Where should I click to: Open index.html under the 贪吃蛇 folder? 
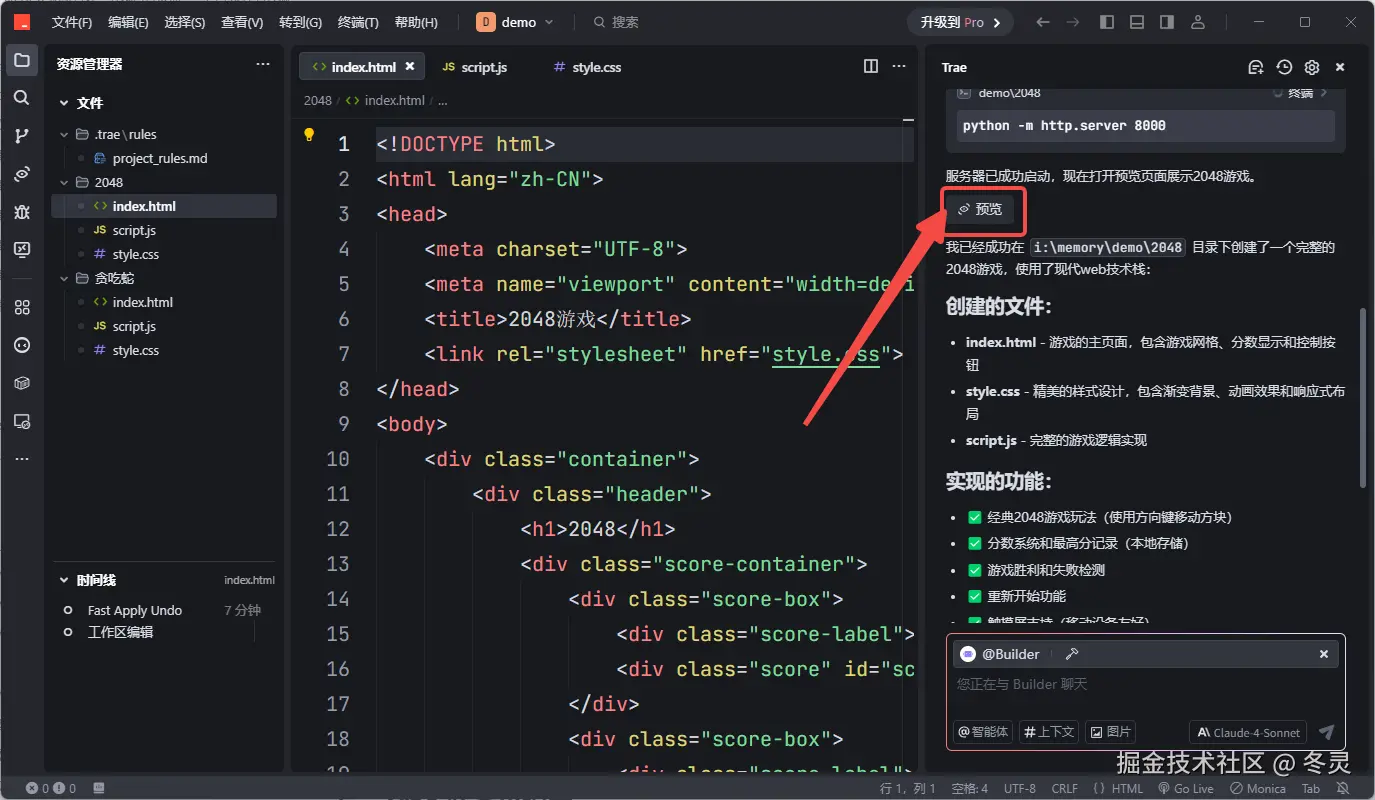(143, 302)
